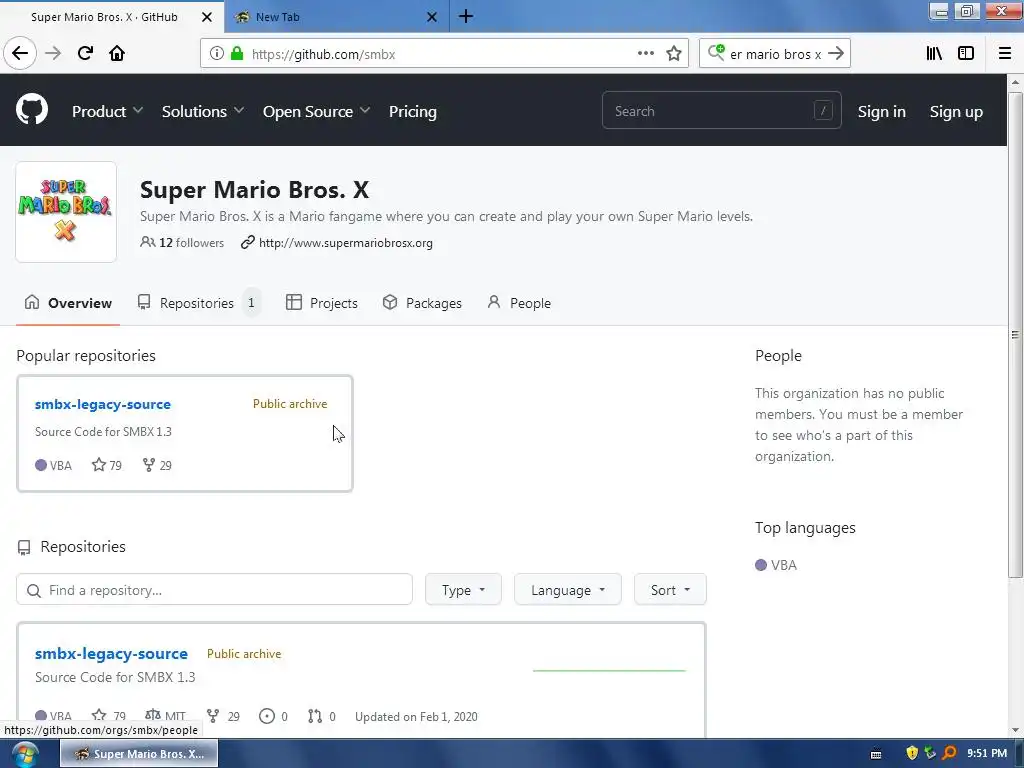Open smbx-legacy-source in Popular repositories card
Image resolution: width=1024 pixels, height=768 pixels.
point(103,404)
